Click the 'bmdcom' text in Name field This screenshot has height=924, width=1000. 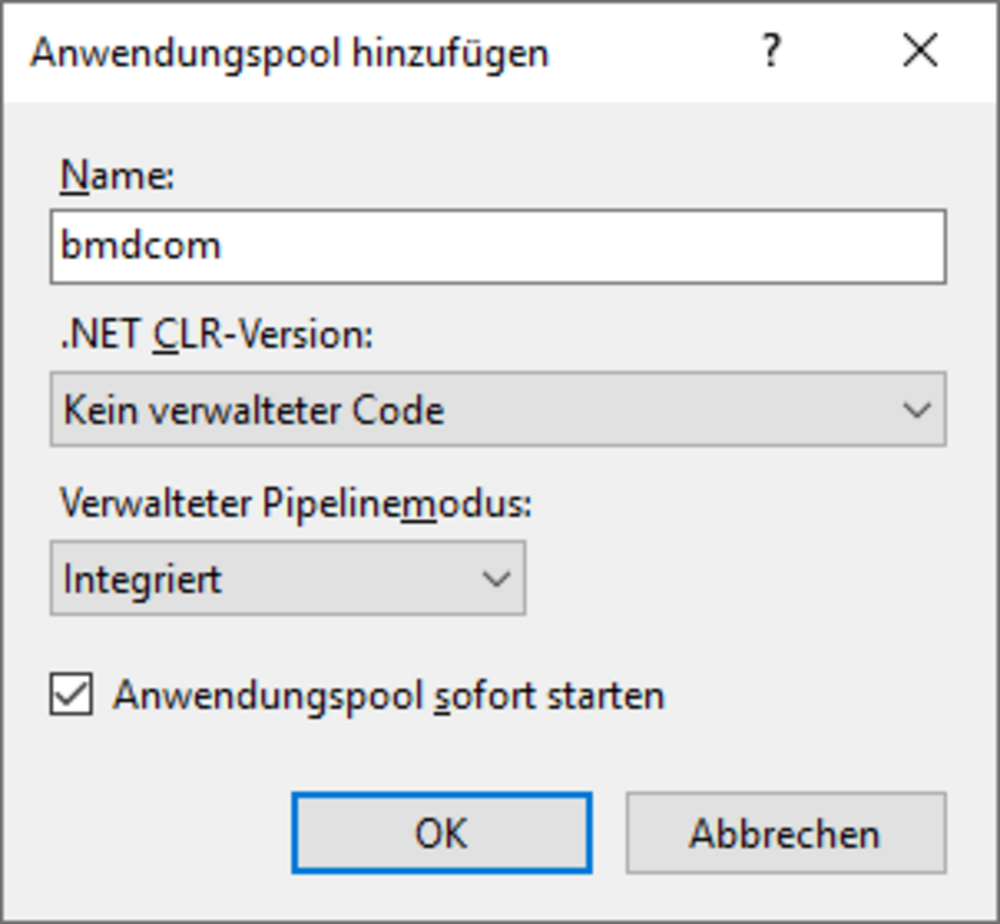click(141, 247)
